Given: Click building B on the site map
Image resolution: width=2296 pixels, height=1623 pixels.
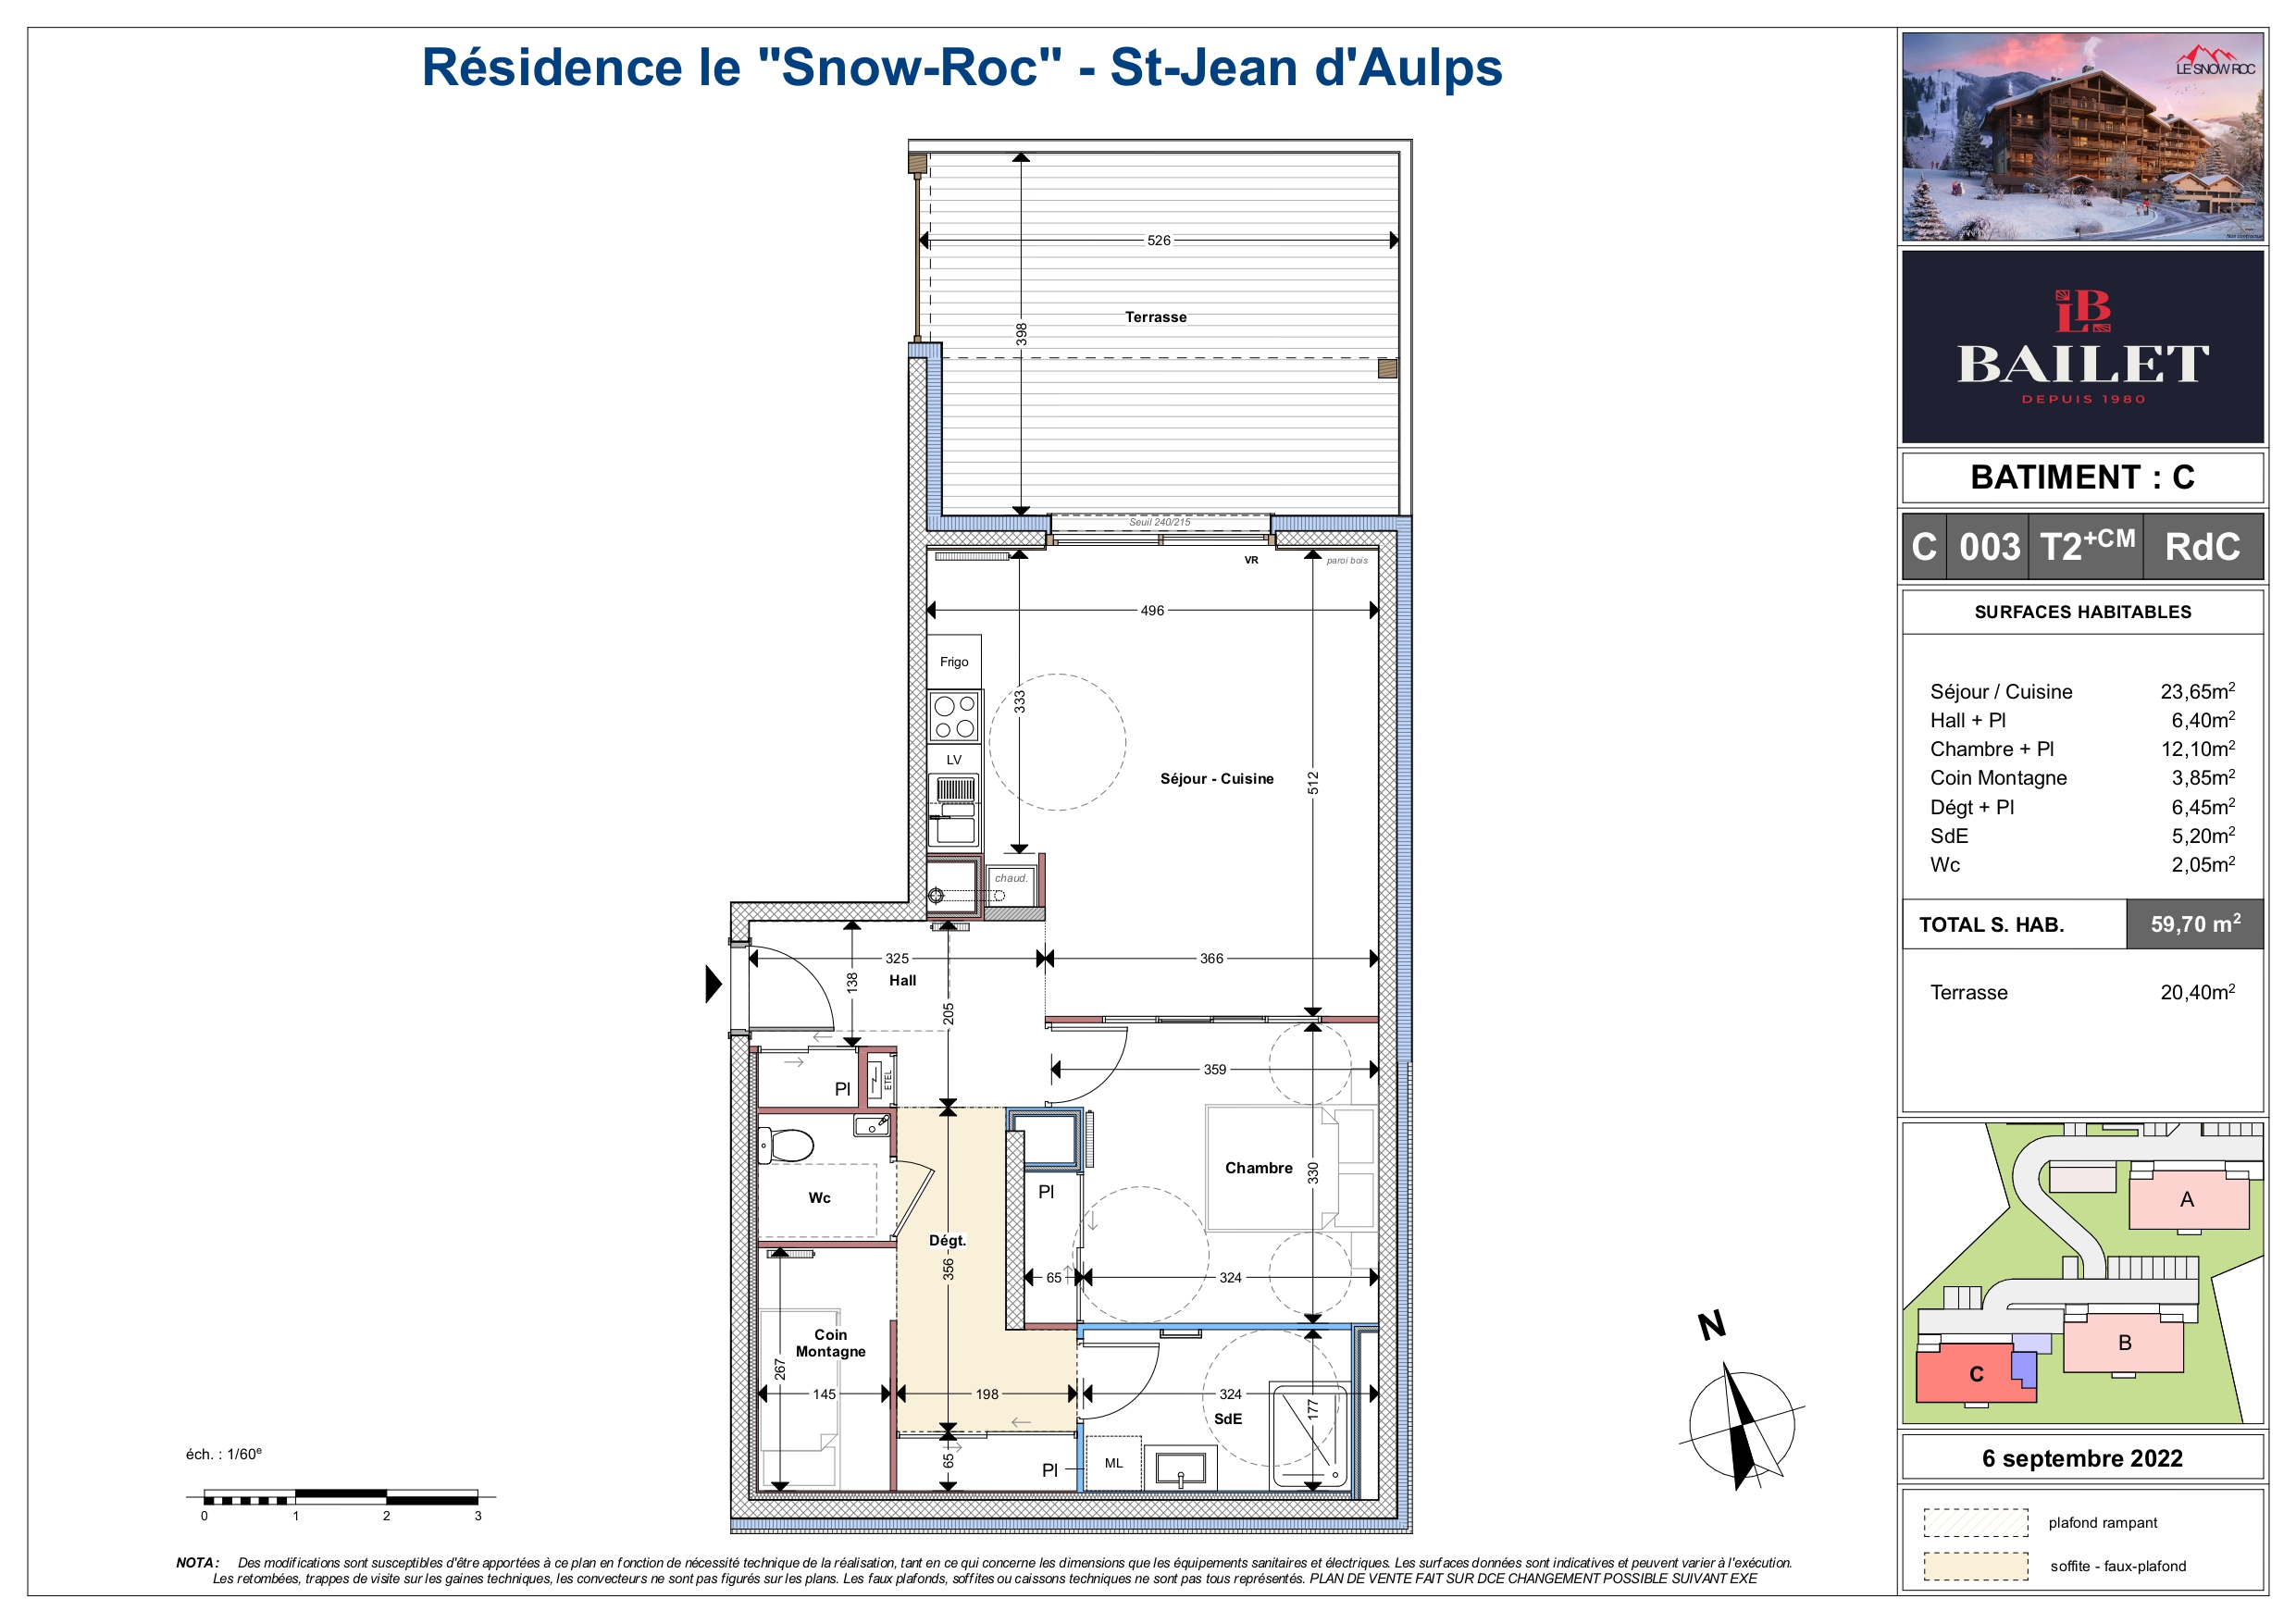Looking at the screenshot, I should tap(2124, 1343).
